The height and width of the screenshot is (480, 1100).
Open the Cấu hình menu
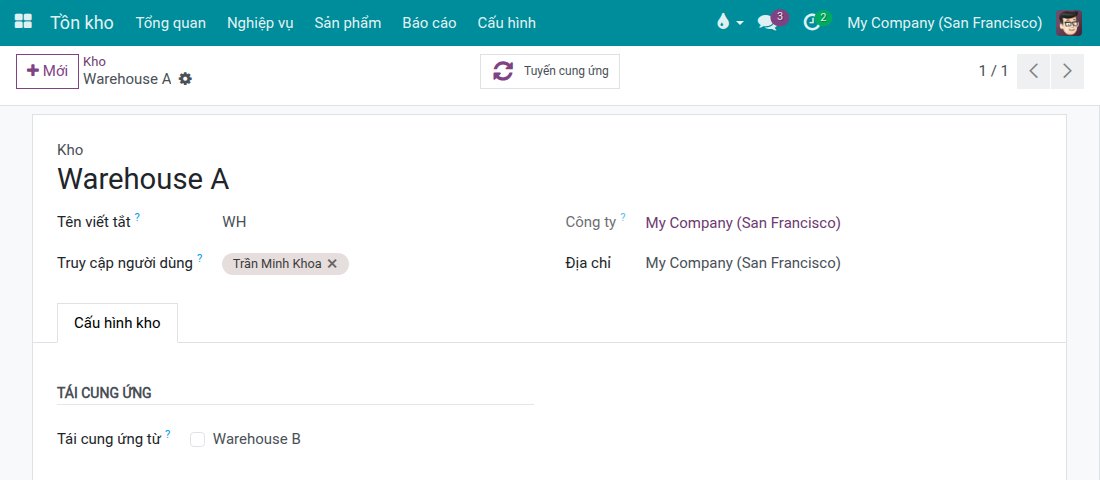(507, 23)
